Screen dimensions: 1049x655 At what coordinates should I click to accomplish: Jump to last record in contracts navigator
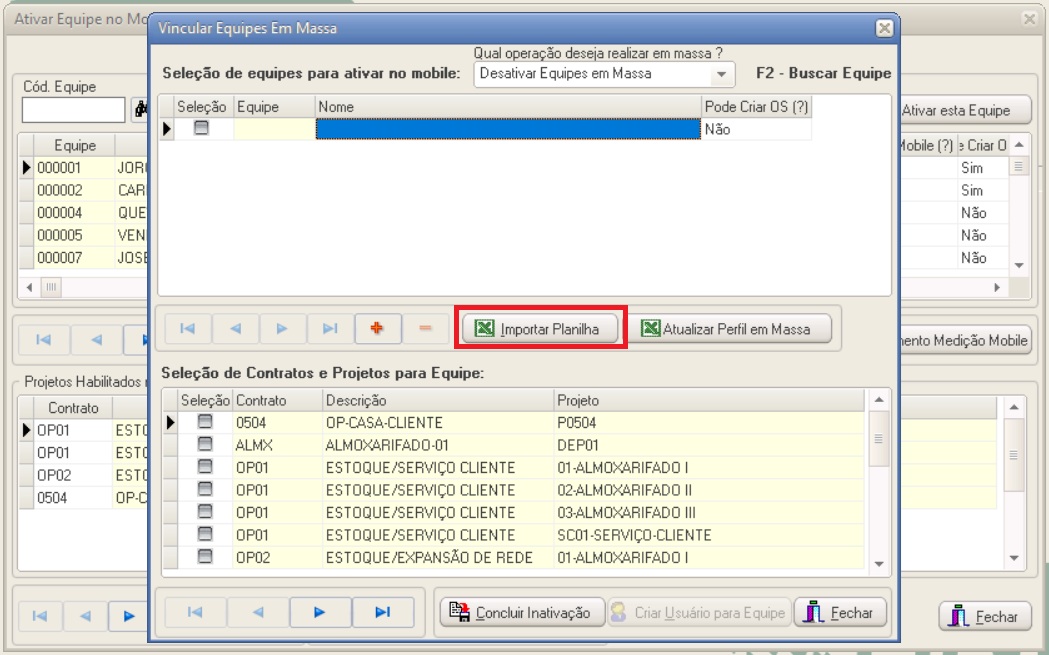point(382,612)
